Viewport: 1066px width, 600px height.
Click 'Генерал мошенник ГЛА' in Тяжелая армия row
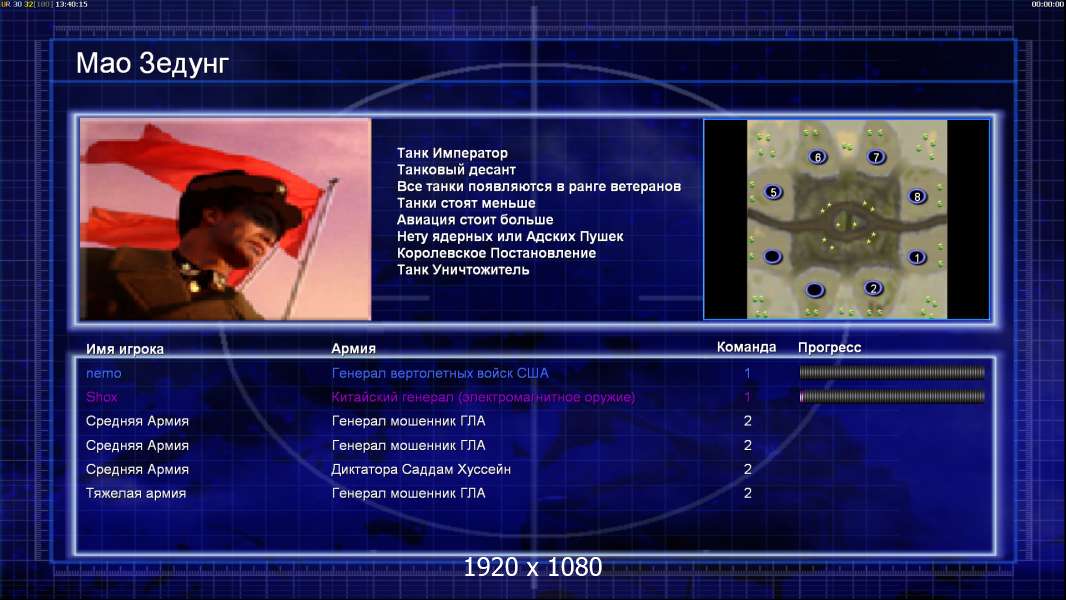point(409,493)
